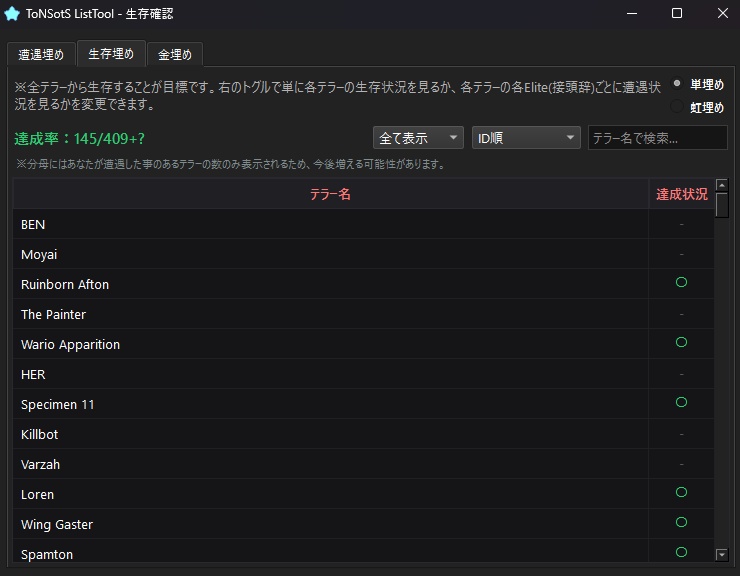Image resolution: width=740 pixels, height=576 pixels.
Task: Click green circle status for Ruinborn Afton
Action: 681,282
